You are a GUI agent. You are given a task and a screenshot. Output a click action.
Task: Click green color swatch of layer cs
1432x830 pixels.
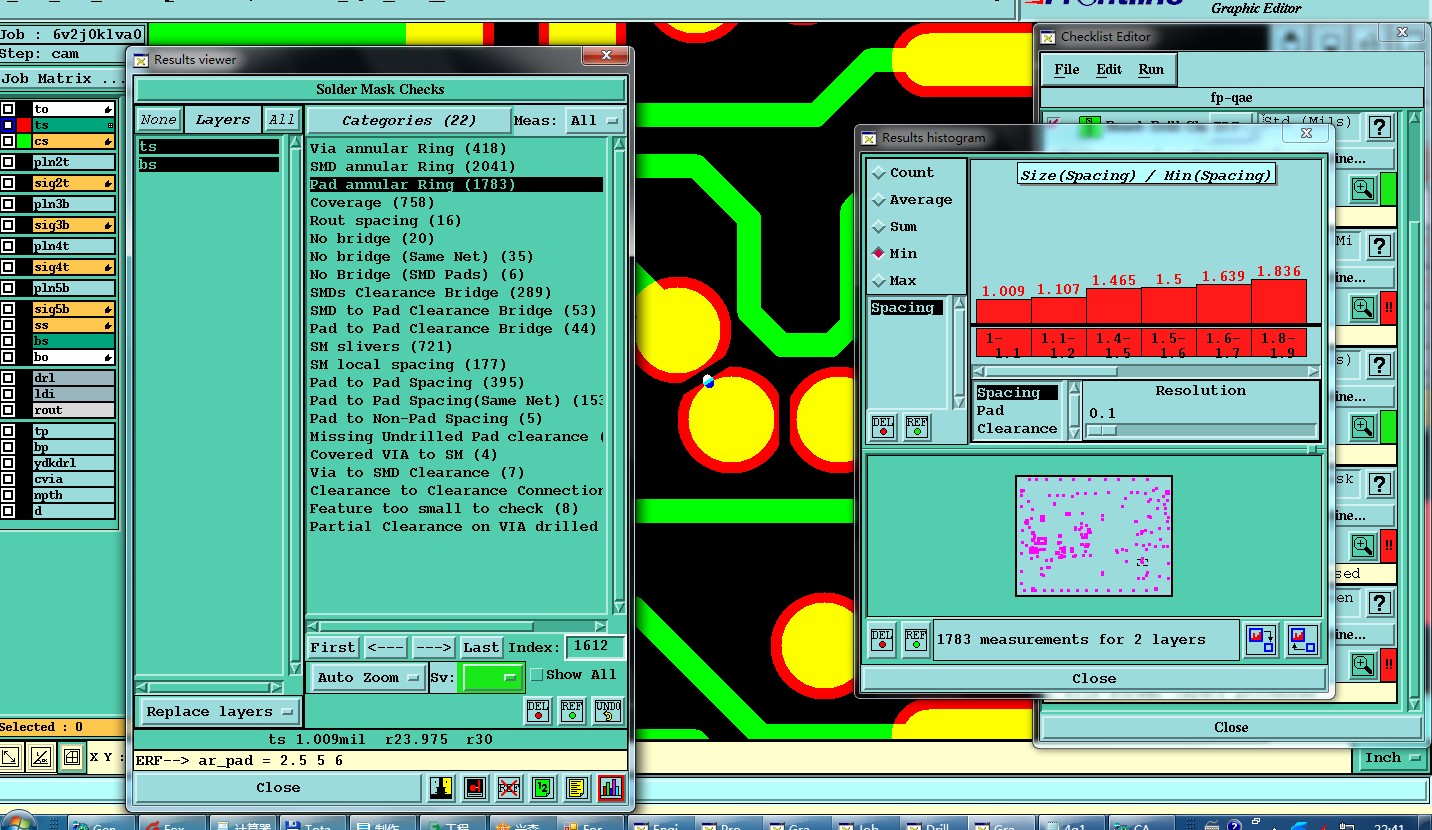tap(24, 141)
